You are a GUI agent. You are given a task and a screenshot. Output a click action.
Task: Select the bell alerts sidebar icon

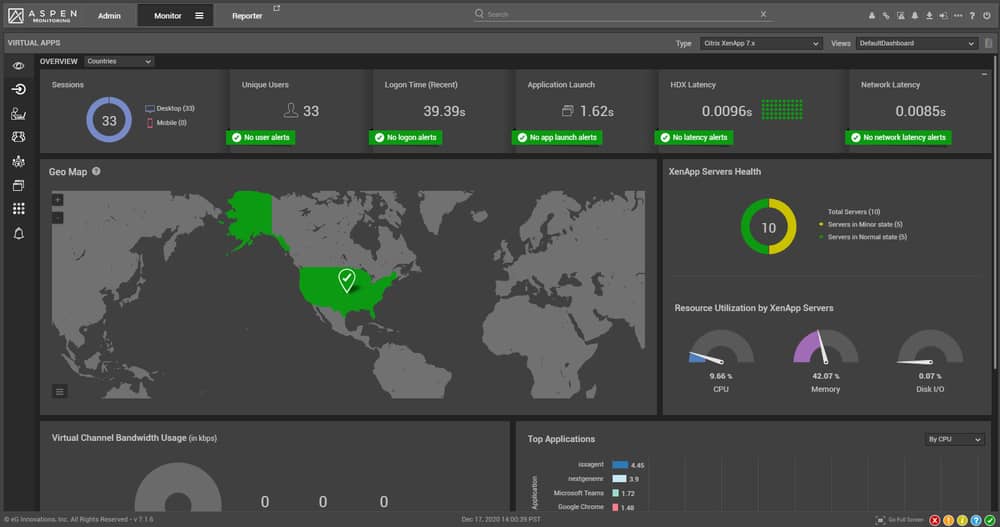click(18, 234)
